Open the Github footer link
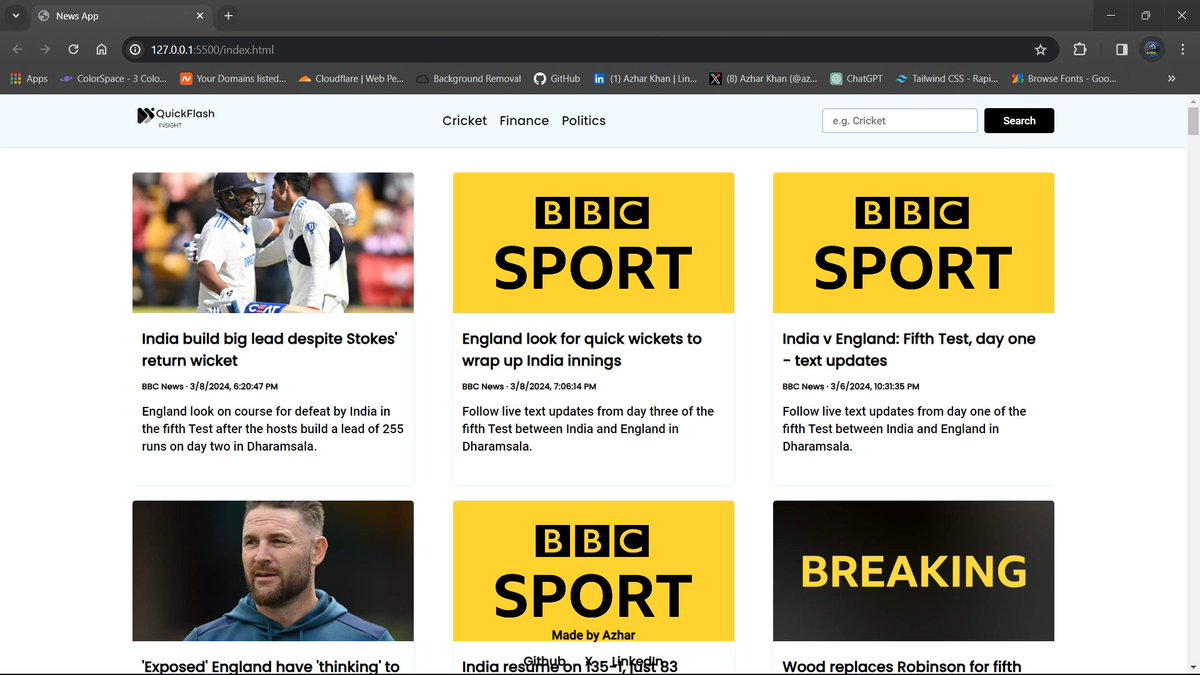The width and height of the screenshot is (1200, 675). 545,662
